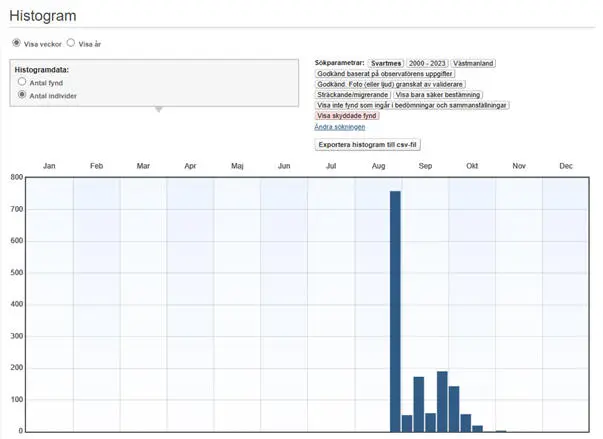Click the '2000 - 2023' year range tag
The width and height of the screenshot is (603, 439).
pyautogui.click(x=426, y=63)
